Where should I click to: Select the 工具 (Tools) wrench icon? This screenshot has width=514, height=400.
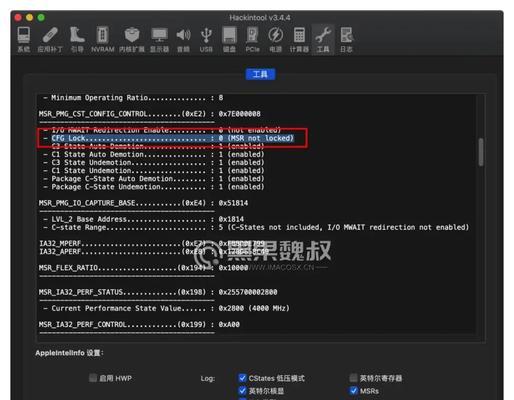coord(323,39)
